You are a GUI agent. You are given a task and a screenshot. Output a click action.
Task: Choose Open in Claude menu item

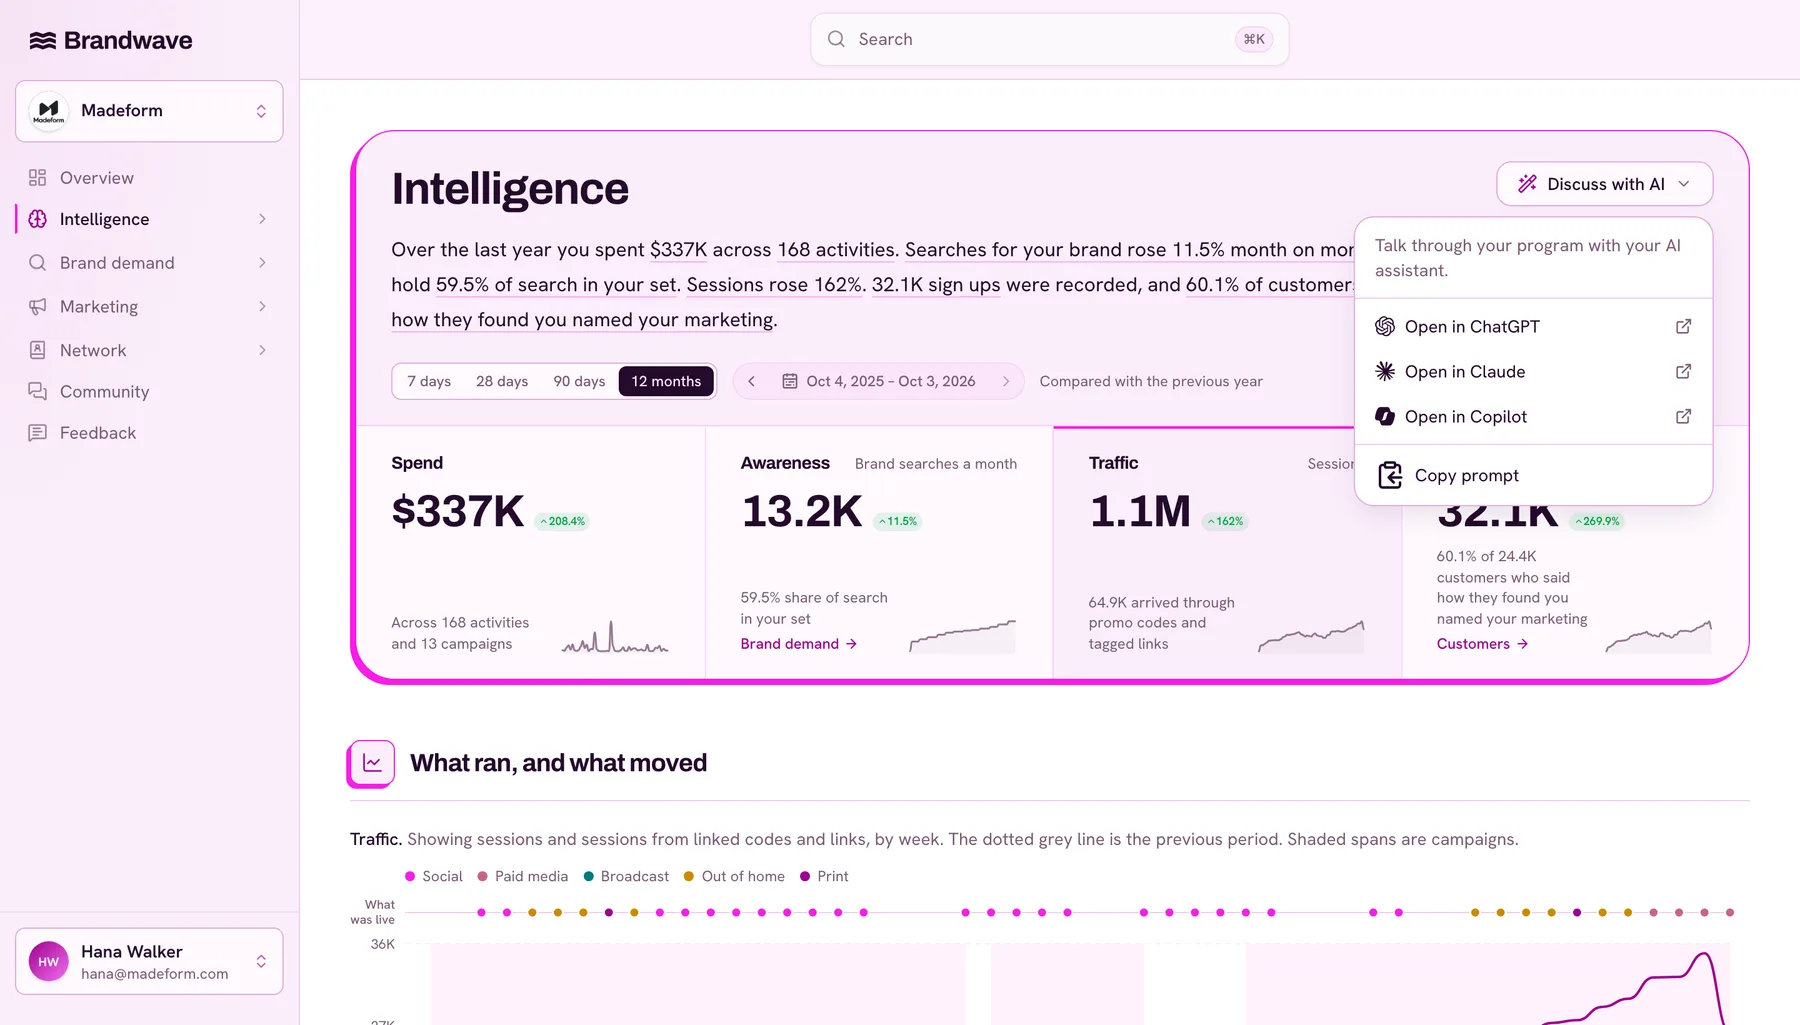click(1533, 372)
